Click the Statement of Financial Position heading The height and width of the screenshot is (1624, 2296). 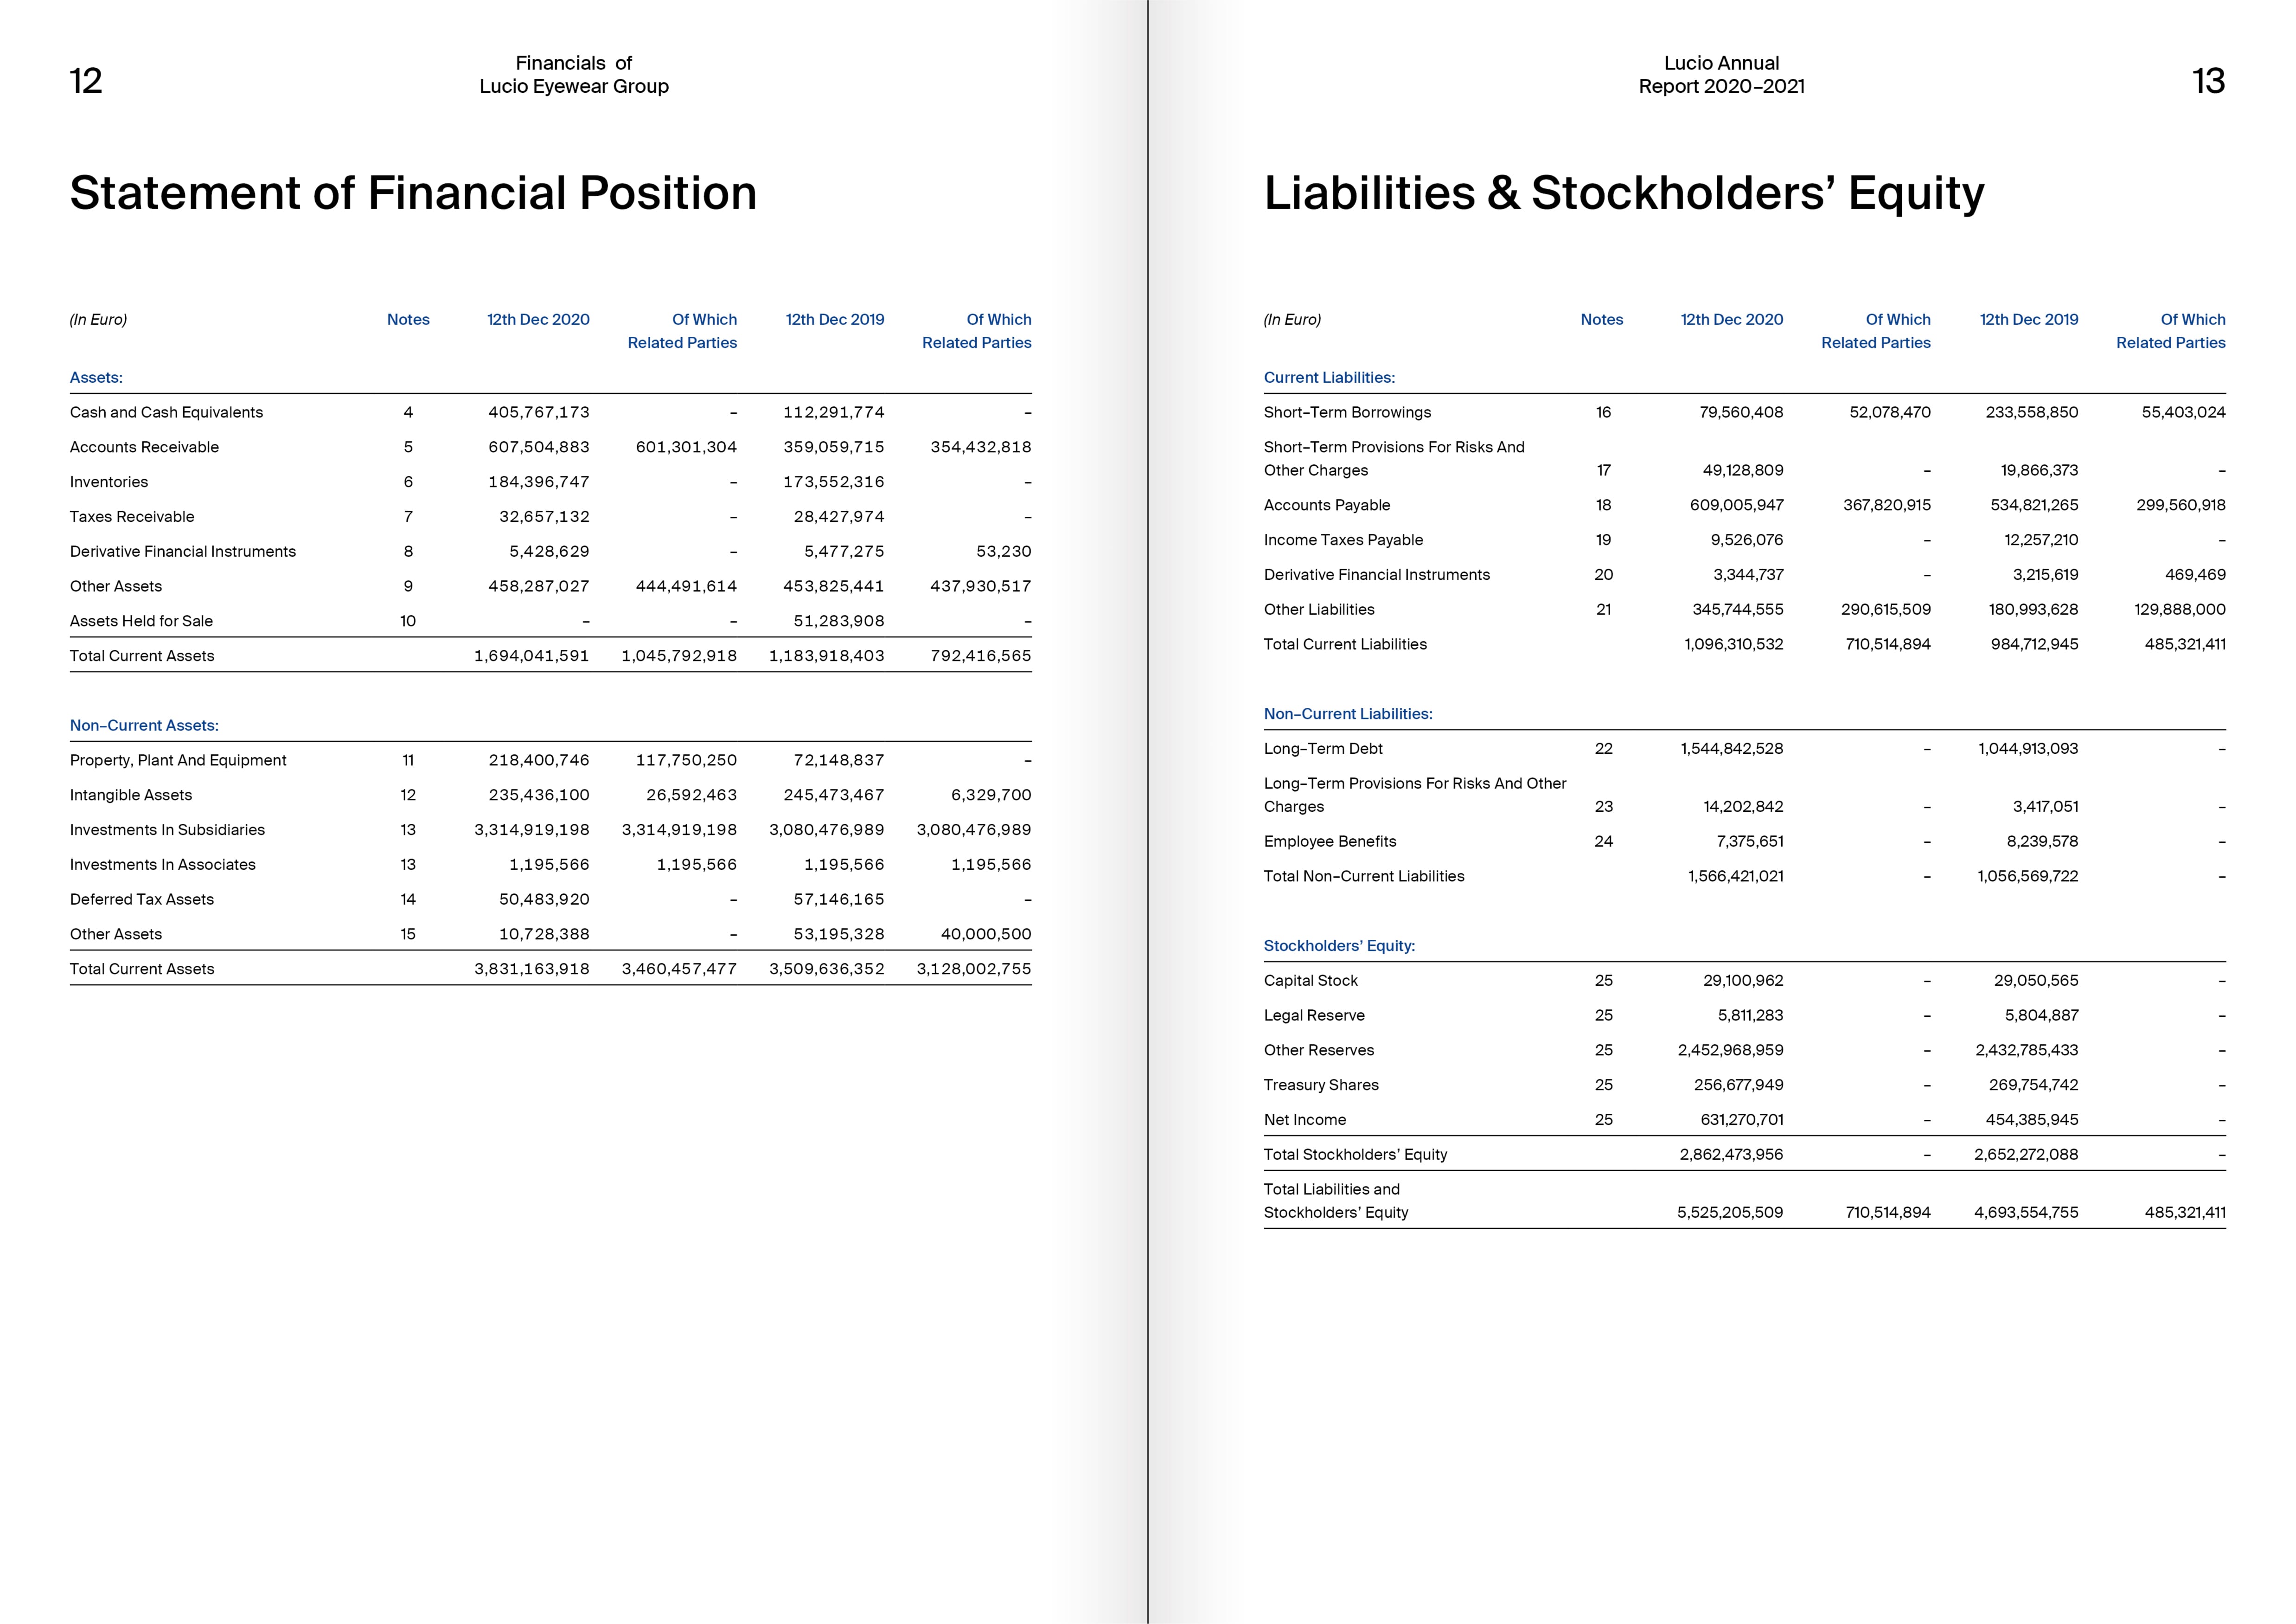[413, 193]
